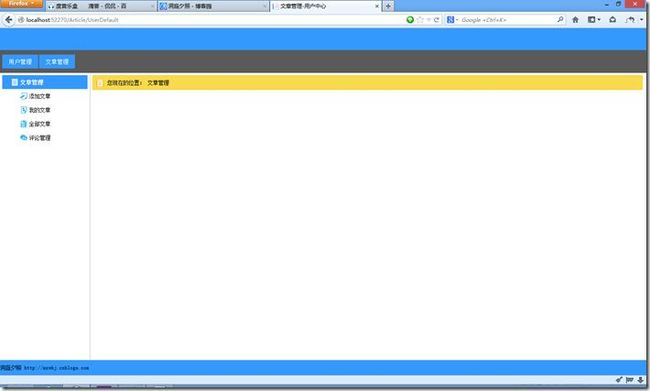The height and width of the screenshot is (391, 650).
Task: Open the 评论管理 sidebar link
Action: 40,138
